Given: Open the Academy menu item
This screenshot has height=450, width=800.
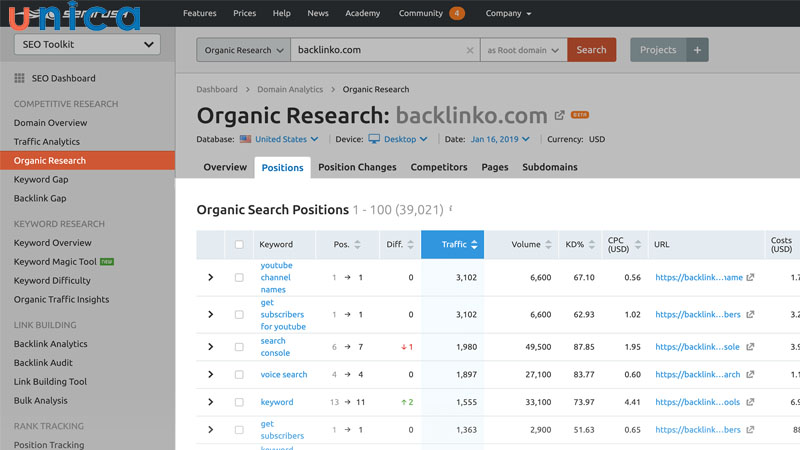Looking at the screenshot, I should pos(363,13).
